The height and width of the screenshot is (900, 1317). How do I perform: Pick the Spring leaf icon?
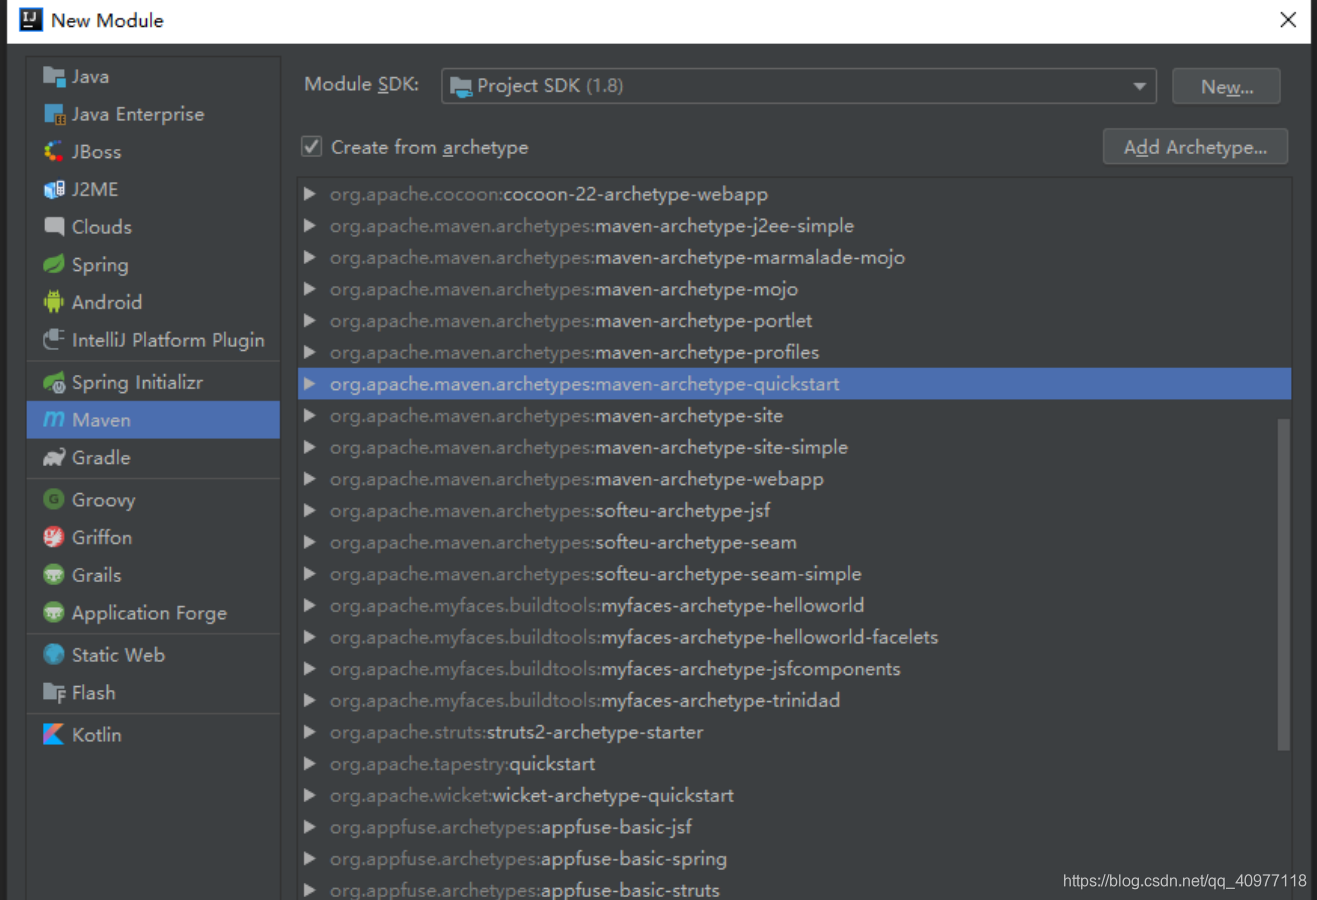tap(54, 264)
